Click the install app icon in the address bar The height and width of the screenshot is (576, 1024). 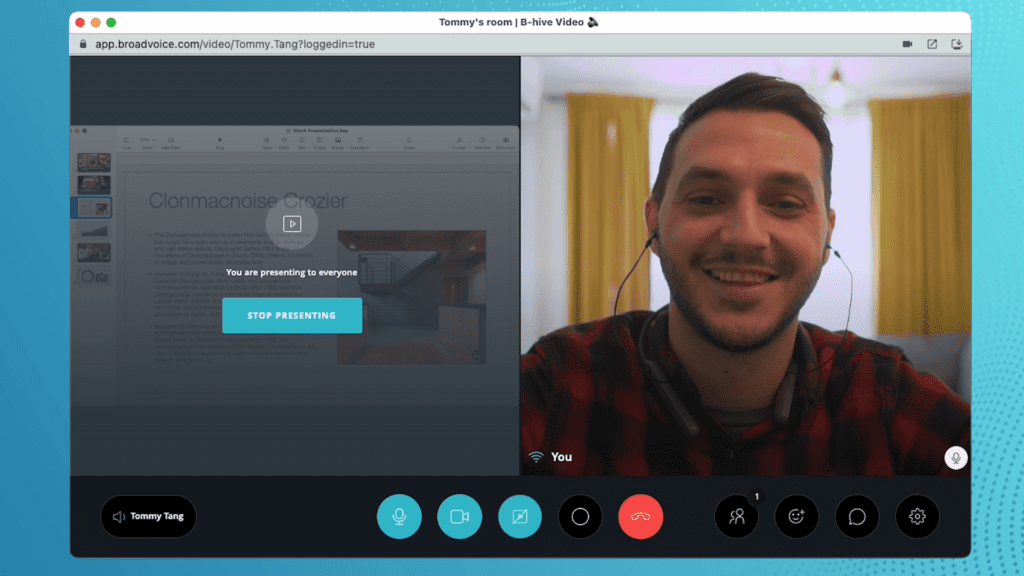pyautogui.click(x=957, y=44)
